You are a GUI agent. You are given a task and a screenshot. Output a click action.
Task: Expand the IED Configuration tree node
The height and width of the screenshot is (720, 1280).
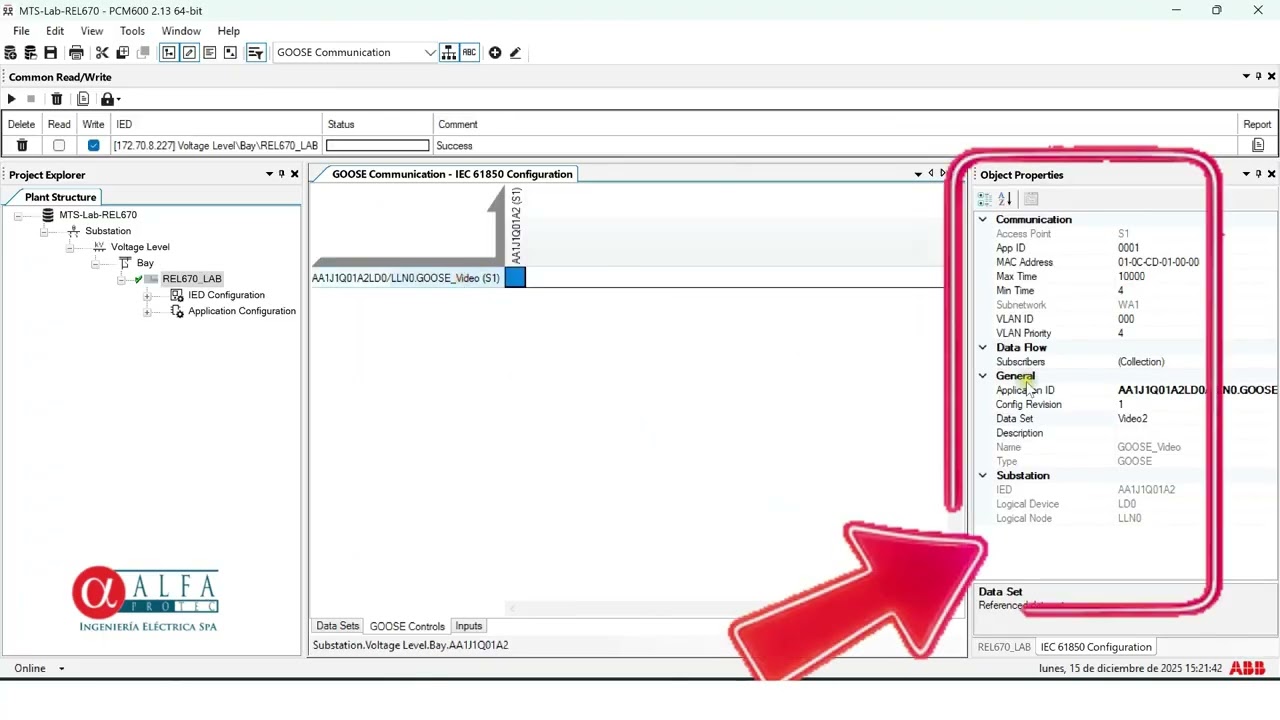[x=147, y=296]
